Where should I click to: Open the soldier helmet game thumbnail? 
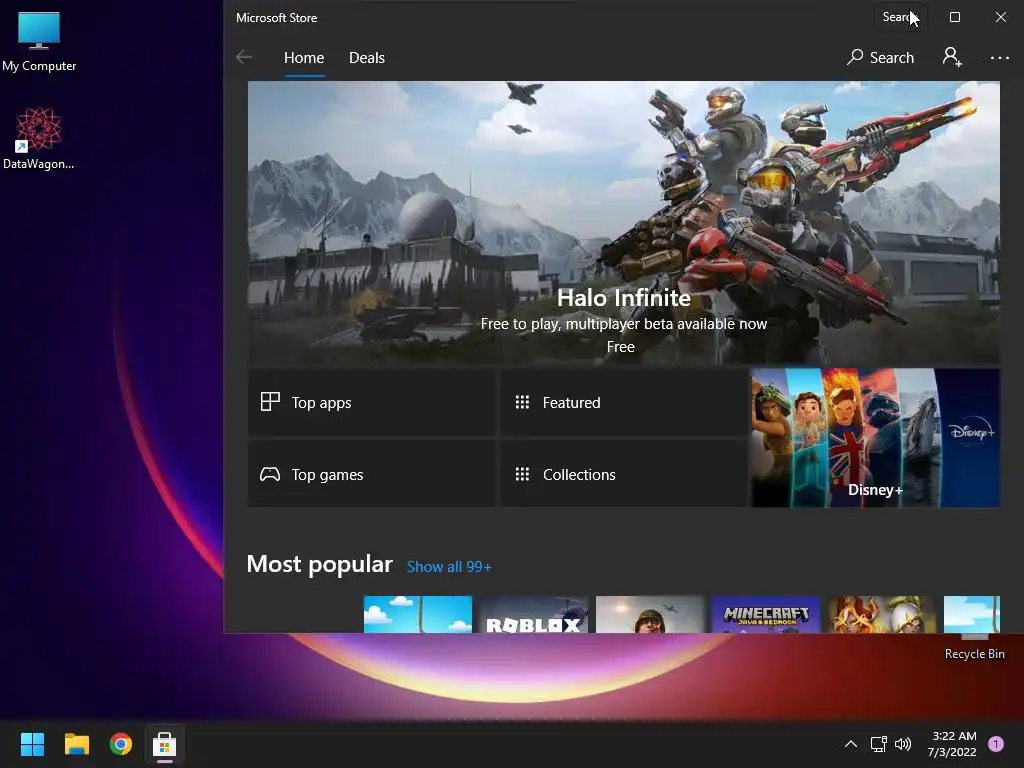coord(650,615)
